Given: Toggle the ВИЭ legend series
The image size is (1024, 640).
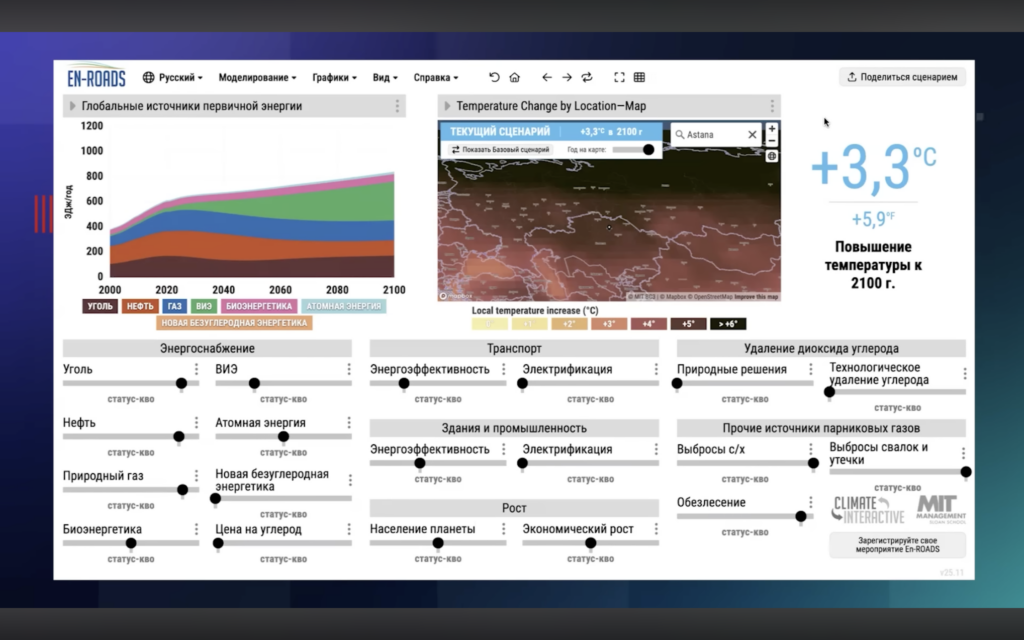Looking at the screenshot, I should tap(204, 306).
